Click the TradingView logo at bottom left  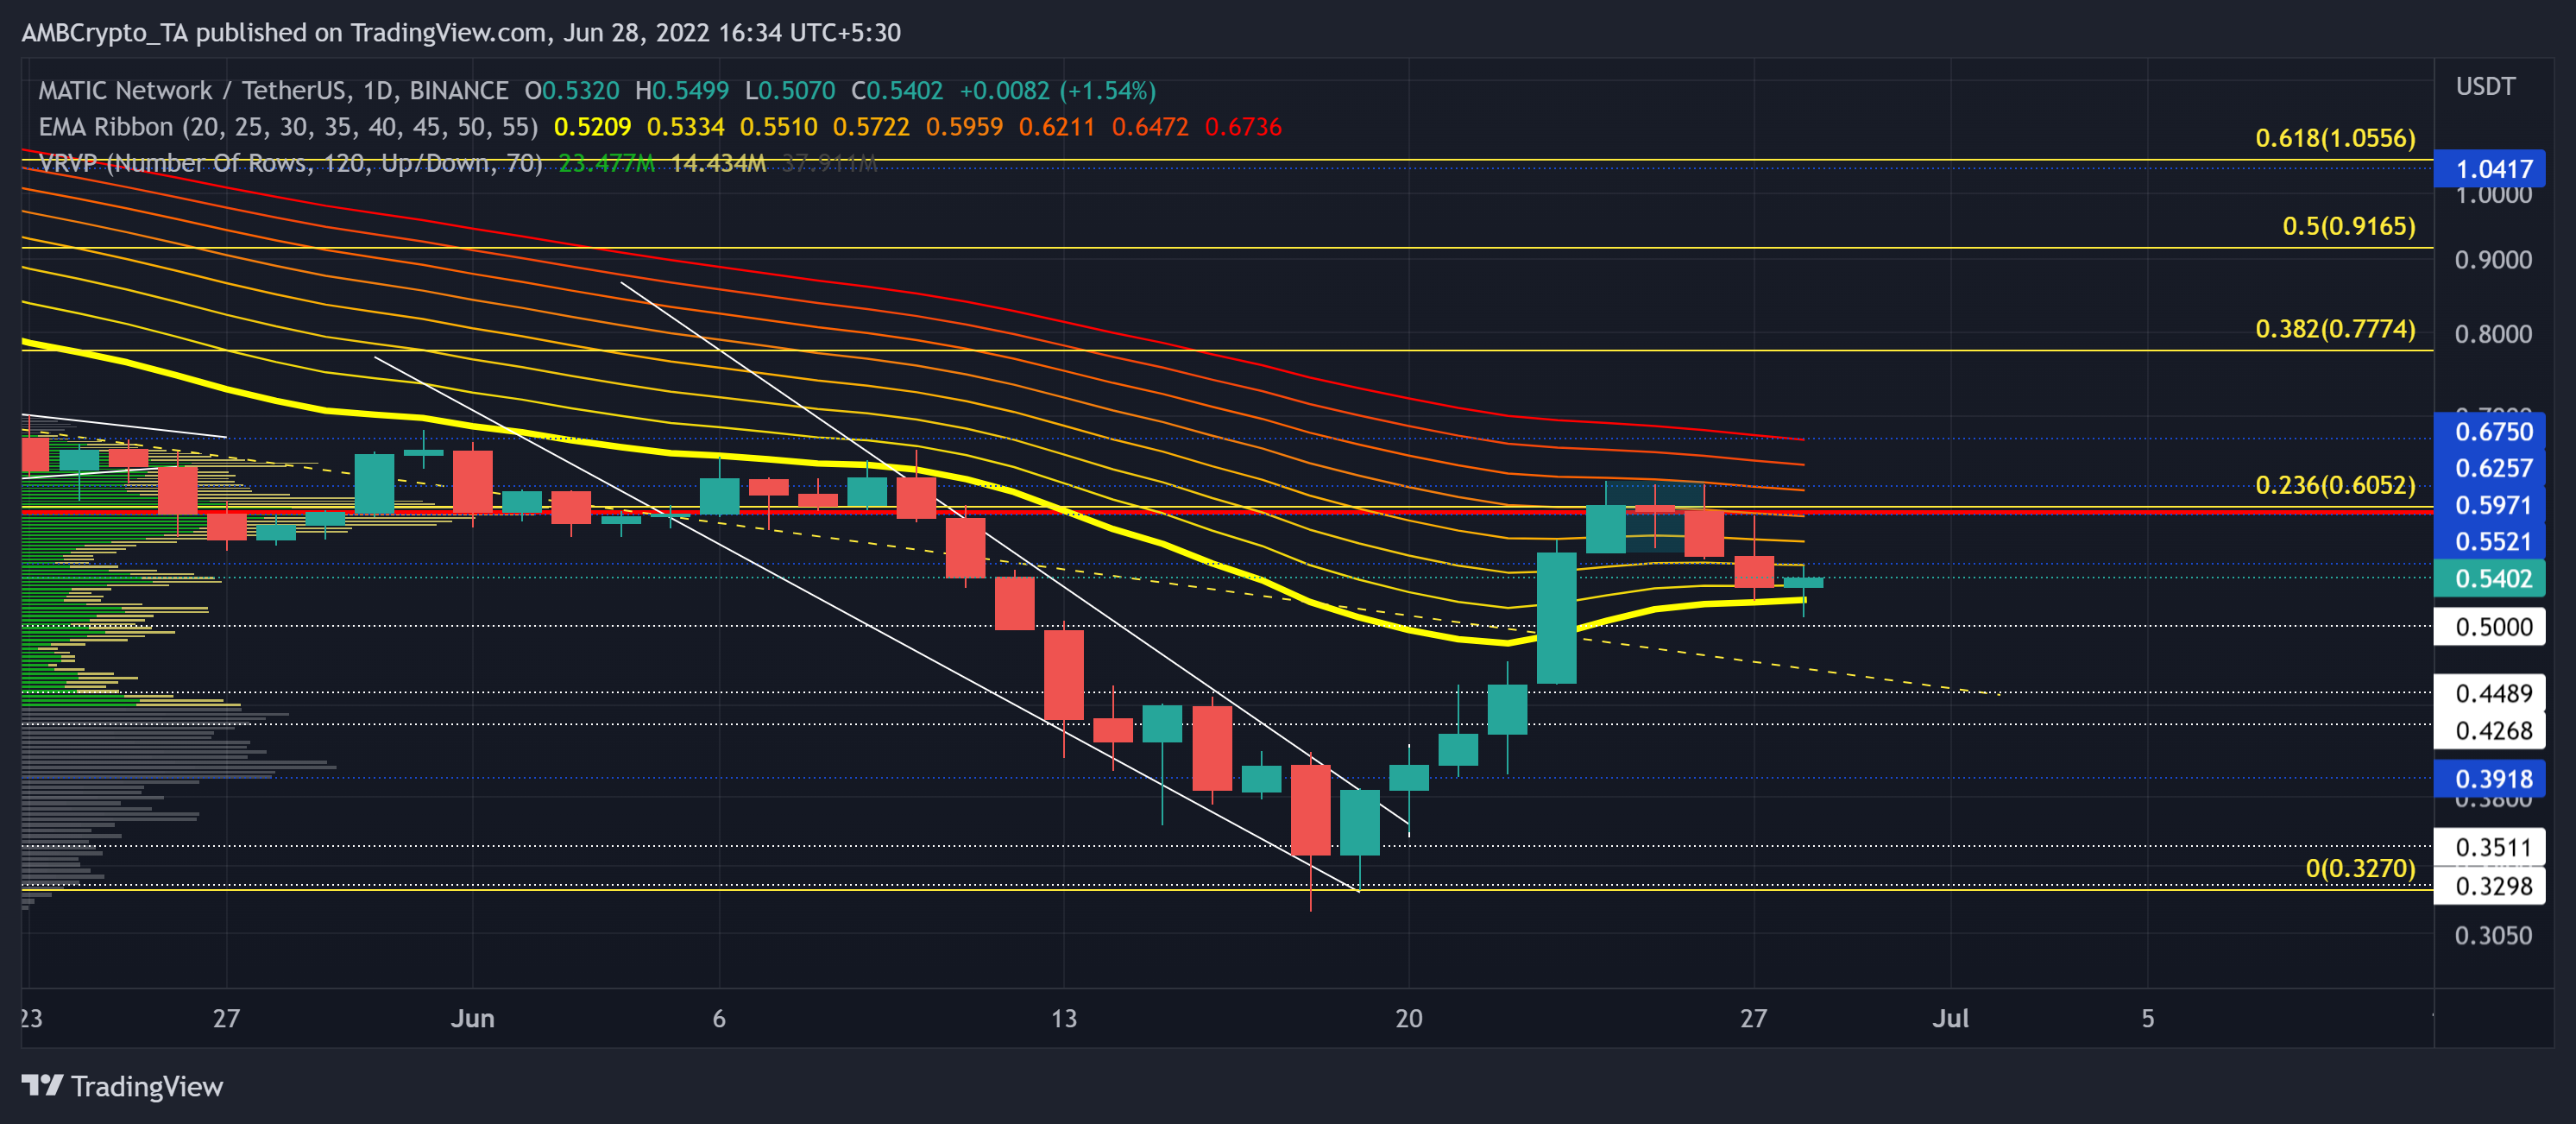(122, 1086)
